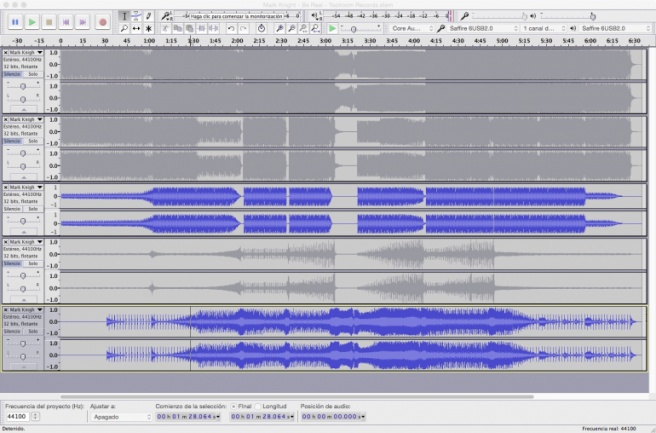656x433 pixels.
Task: Select the Longitud radio button
Action: pos(258,406)
